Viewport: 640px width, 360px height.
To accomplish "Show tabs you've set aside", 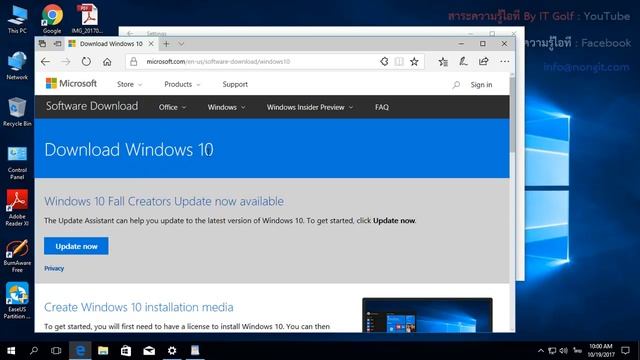I will [42, 44].
